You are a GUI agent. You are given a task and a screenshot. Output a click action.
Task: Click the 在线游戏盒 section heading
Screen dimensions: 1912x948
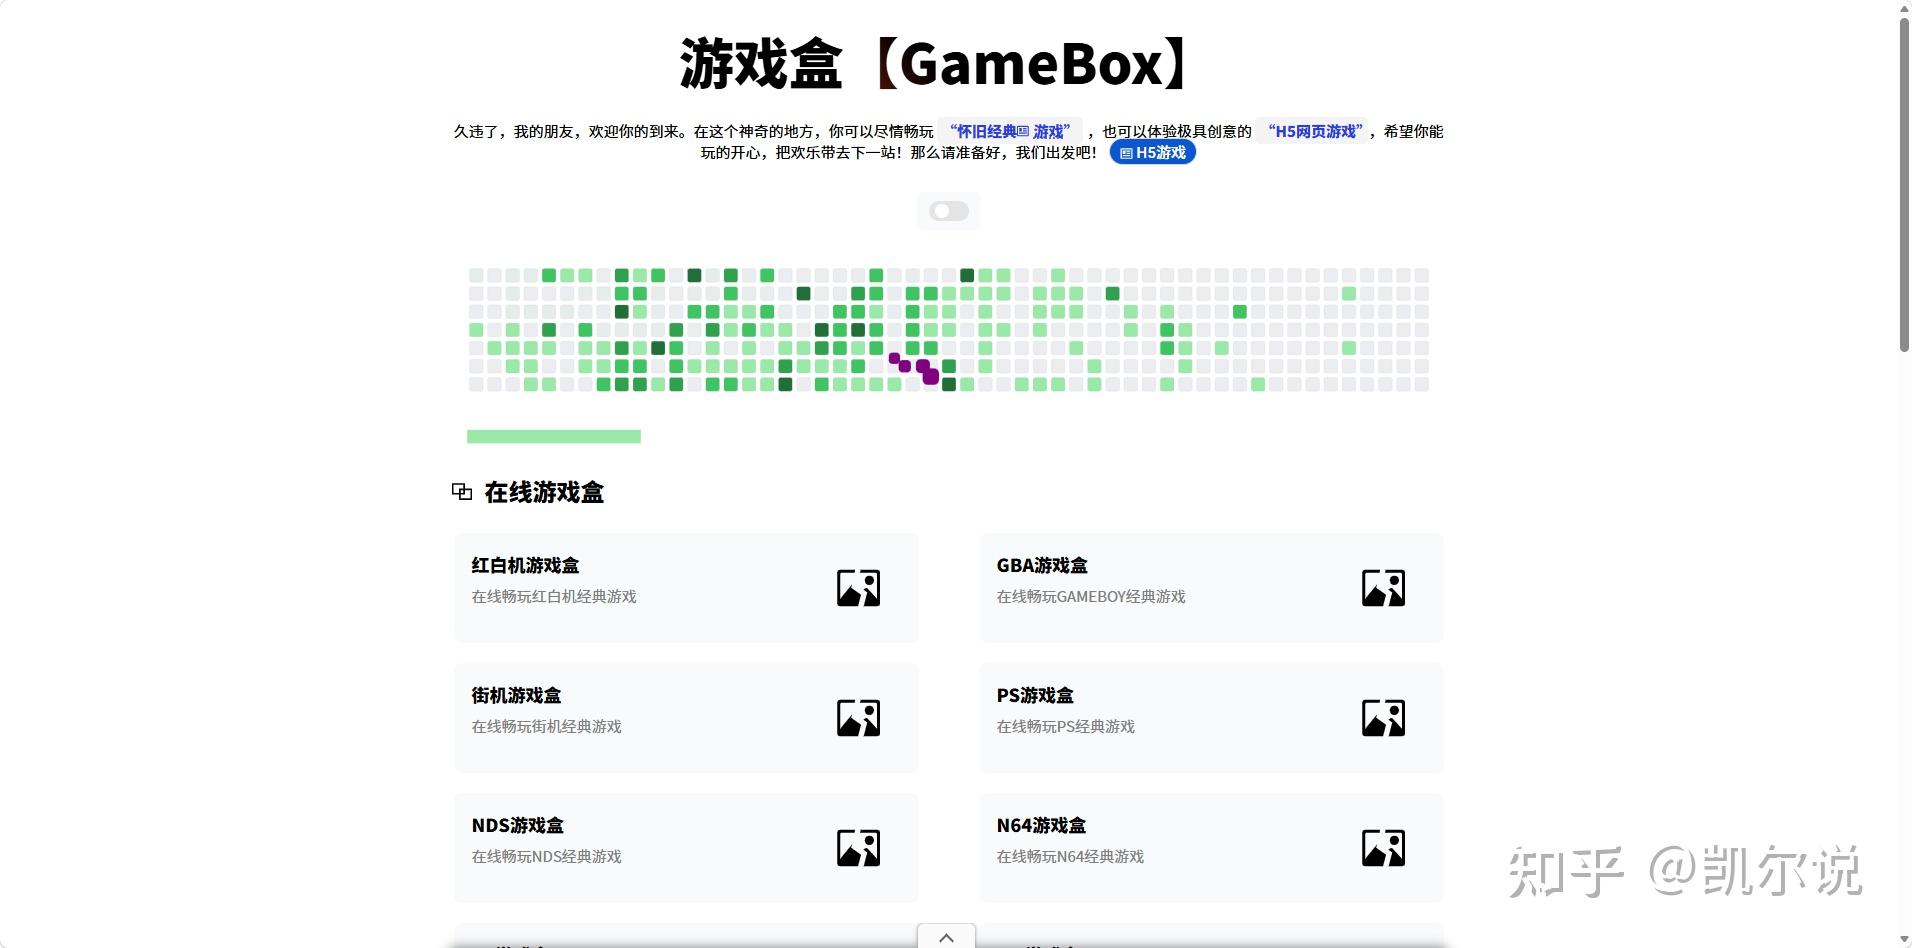click(x=544, y=492)
